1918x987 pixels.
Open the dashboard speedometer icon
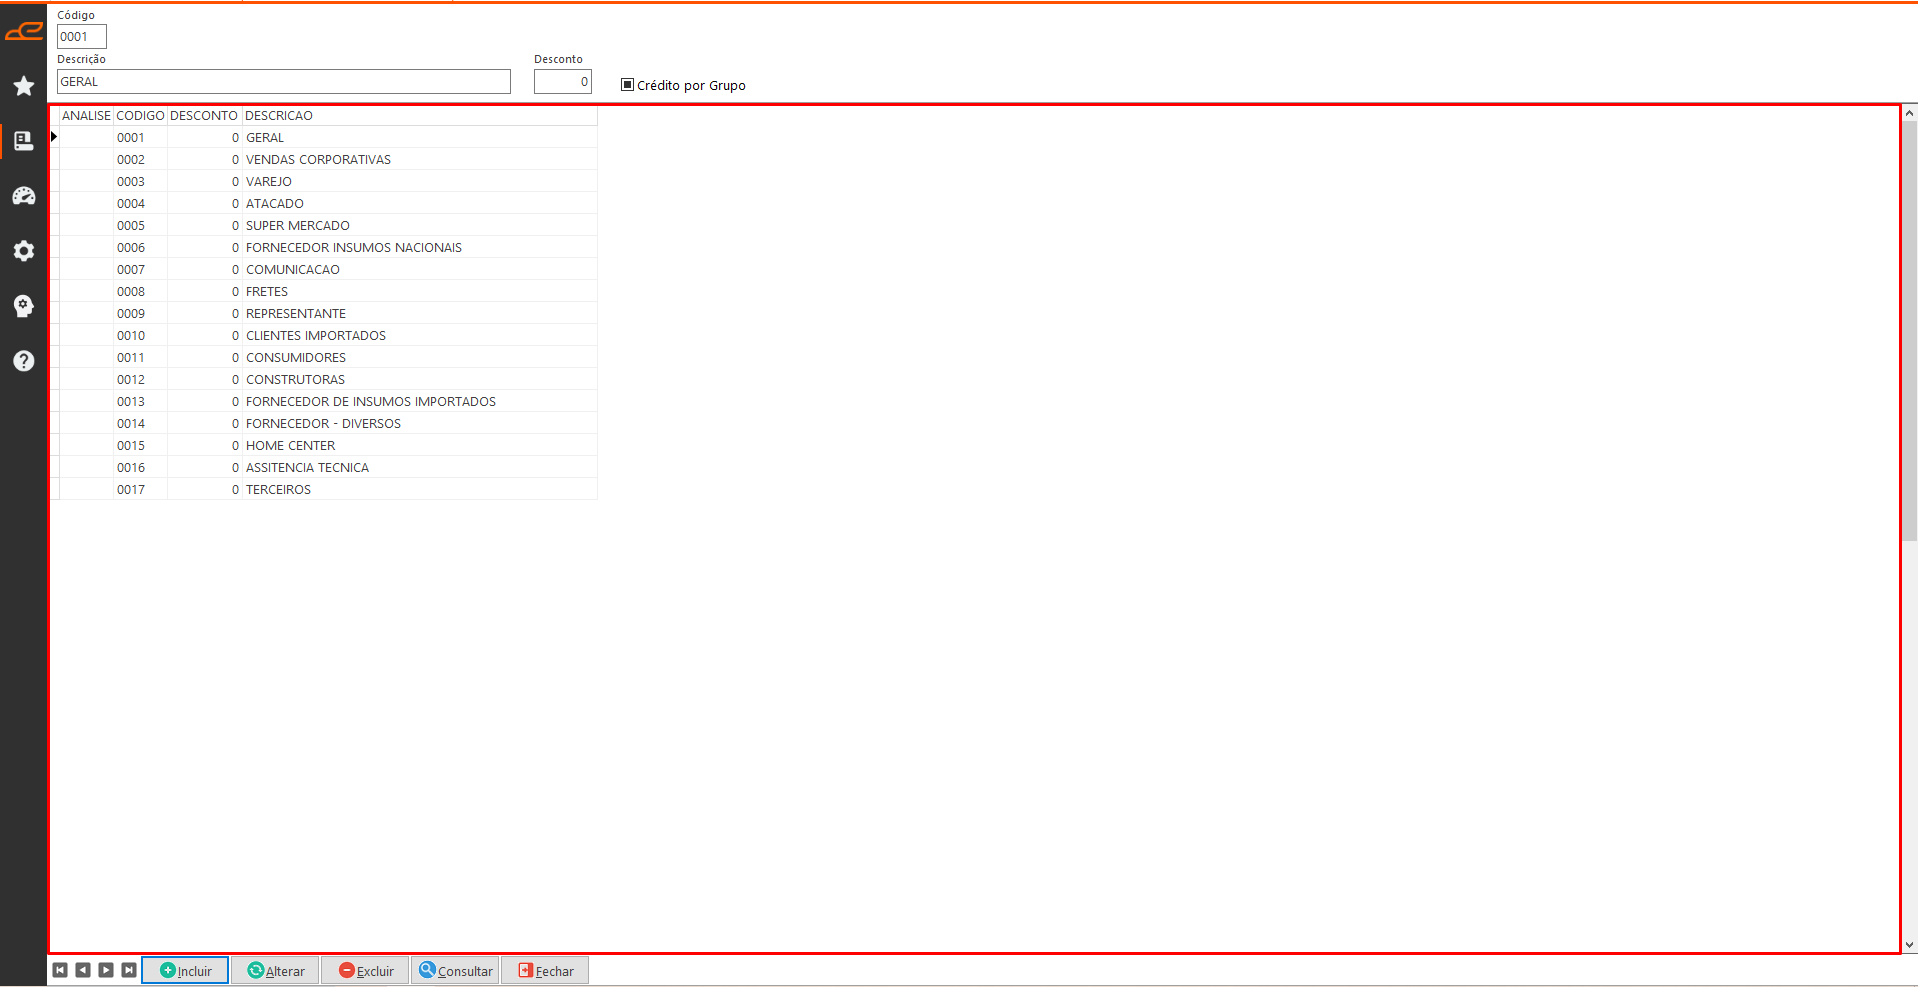[x=24, y=196]
